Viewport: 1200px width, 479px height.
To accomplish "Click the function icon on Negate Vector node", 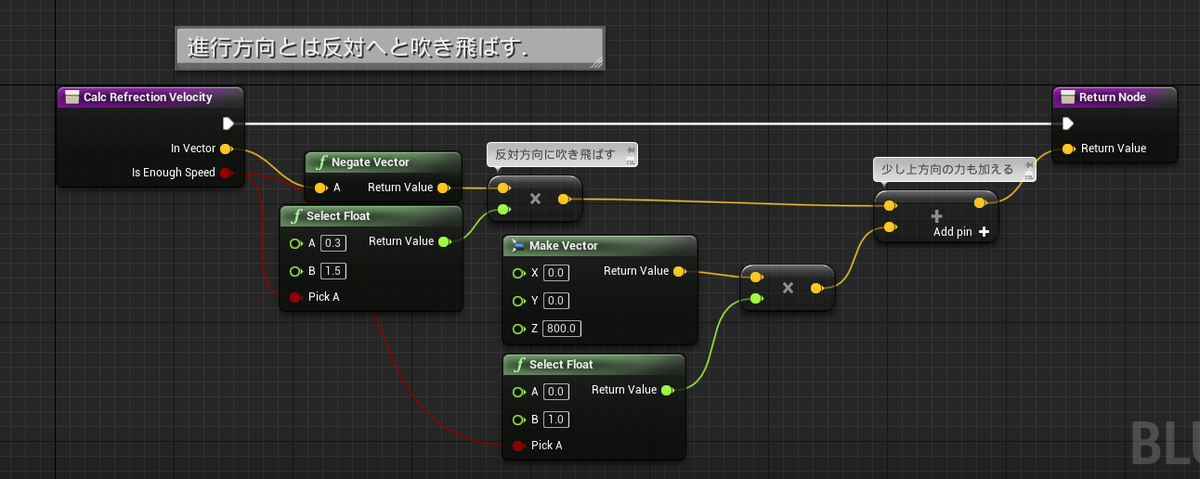I will point(321,162).
